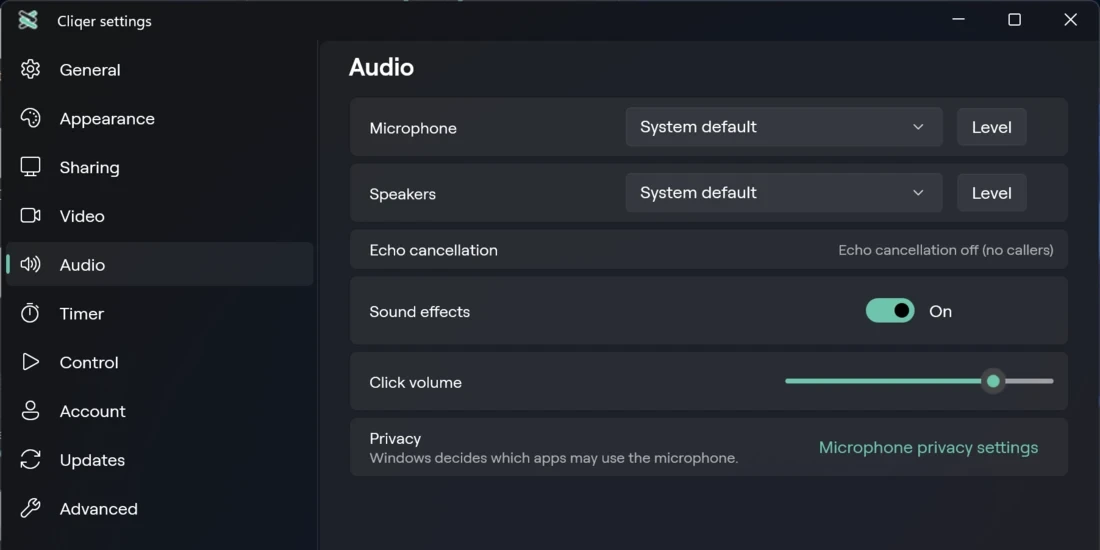The image size is (1100, 550).
Task: Click the Timer stopwatch icon
Action: coord(30,313)
